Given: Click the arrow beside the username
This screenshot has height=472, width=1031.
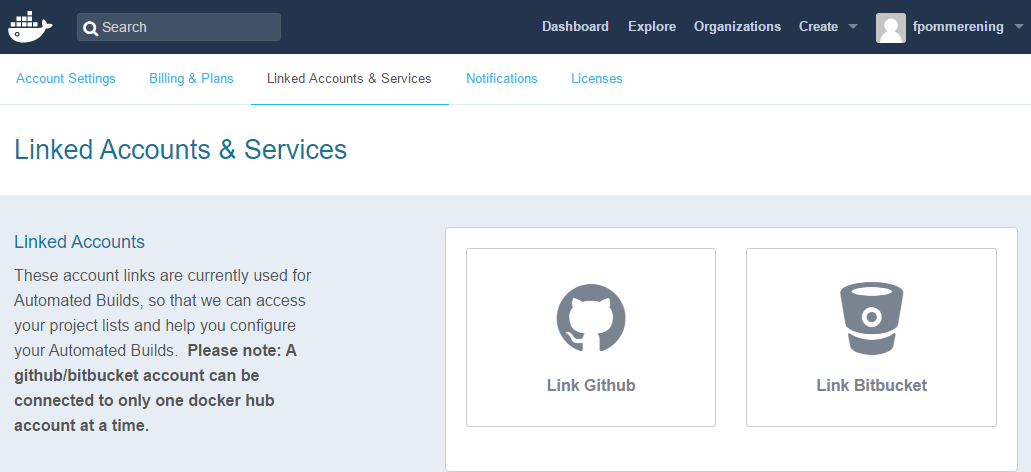Looking at the screenshot, I should coord(1019,27).
